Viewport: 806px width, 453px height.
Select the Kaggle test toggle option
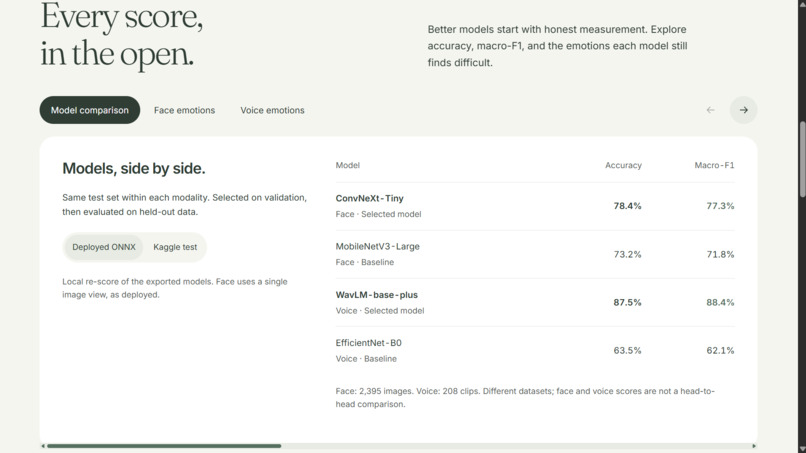175,247
